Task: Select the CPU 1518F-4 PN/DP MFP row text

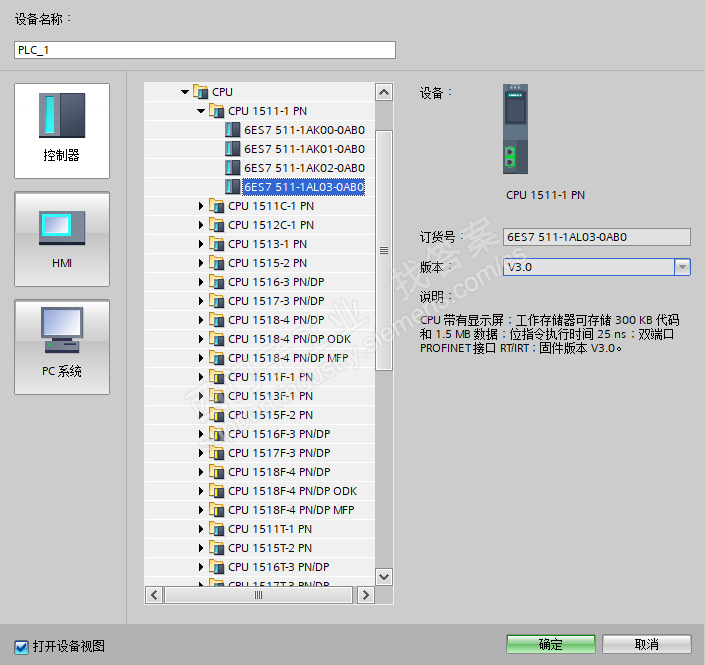Action: (x=291, y=510)
